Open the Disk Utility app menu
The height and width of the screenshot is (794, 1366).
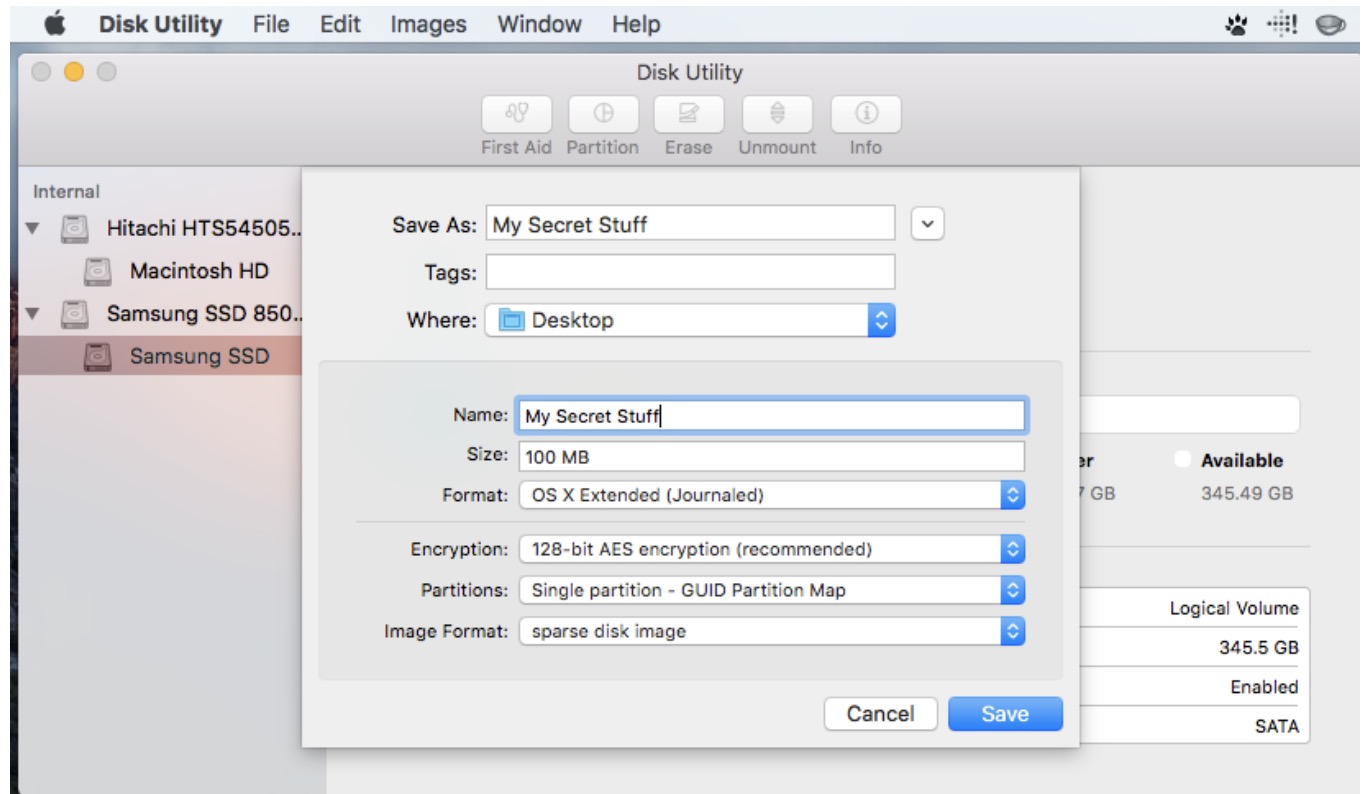160,23
